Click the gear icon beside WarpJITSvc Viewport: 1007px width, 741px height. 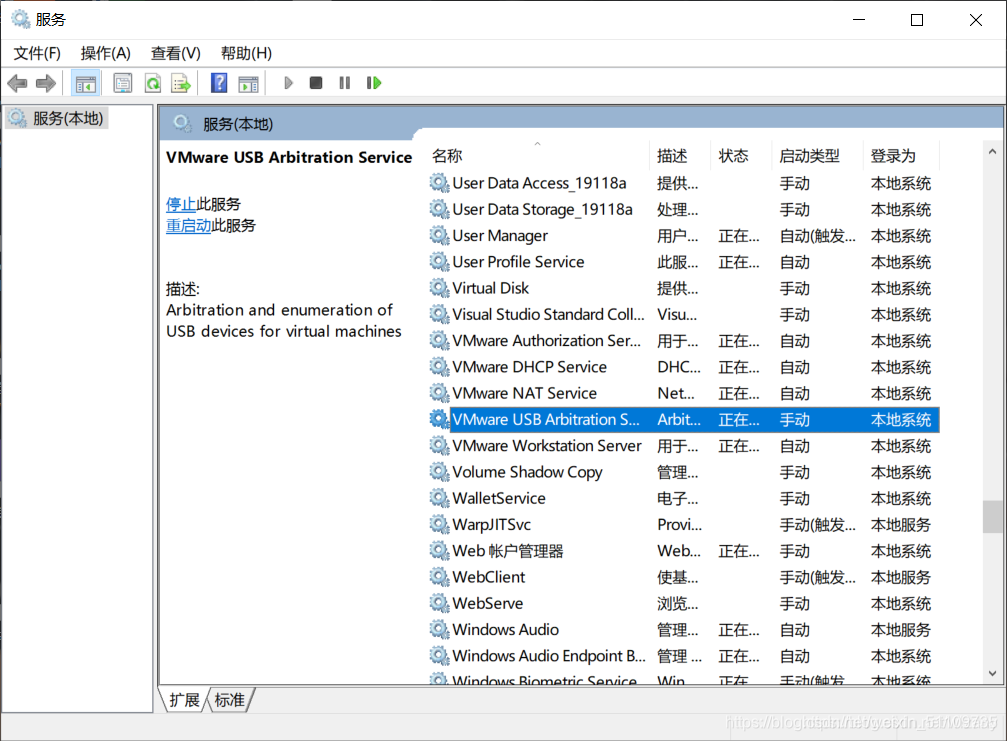[x=439, y=525]
